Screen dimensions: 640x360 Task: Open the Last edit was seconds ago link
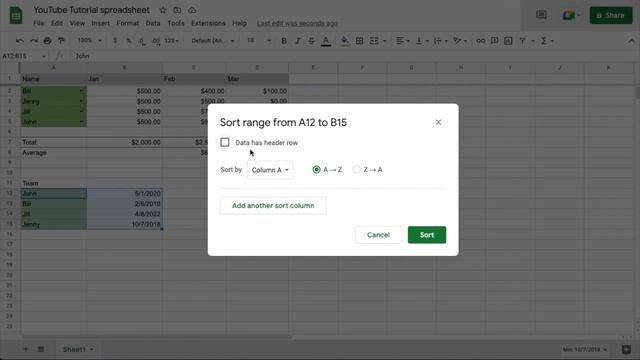(297, 23)
